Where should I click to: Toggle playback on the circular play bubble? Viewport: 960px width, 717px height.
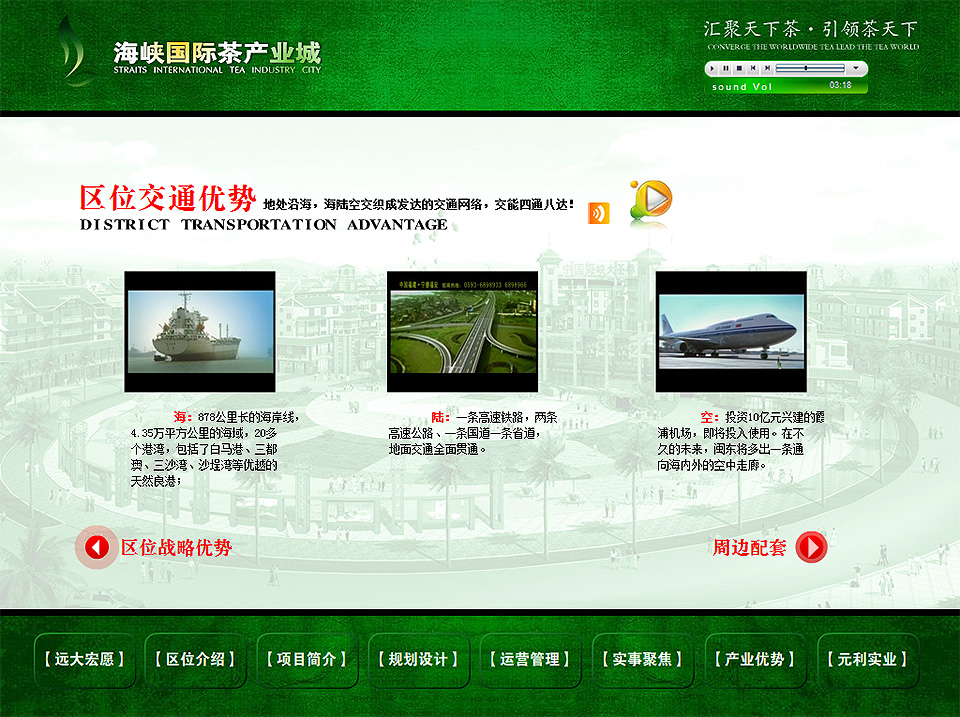pyautogui.click(x=655, y=200)
